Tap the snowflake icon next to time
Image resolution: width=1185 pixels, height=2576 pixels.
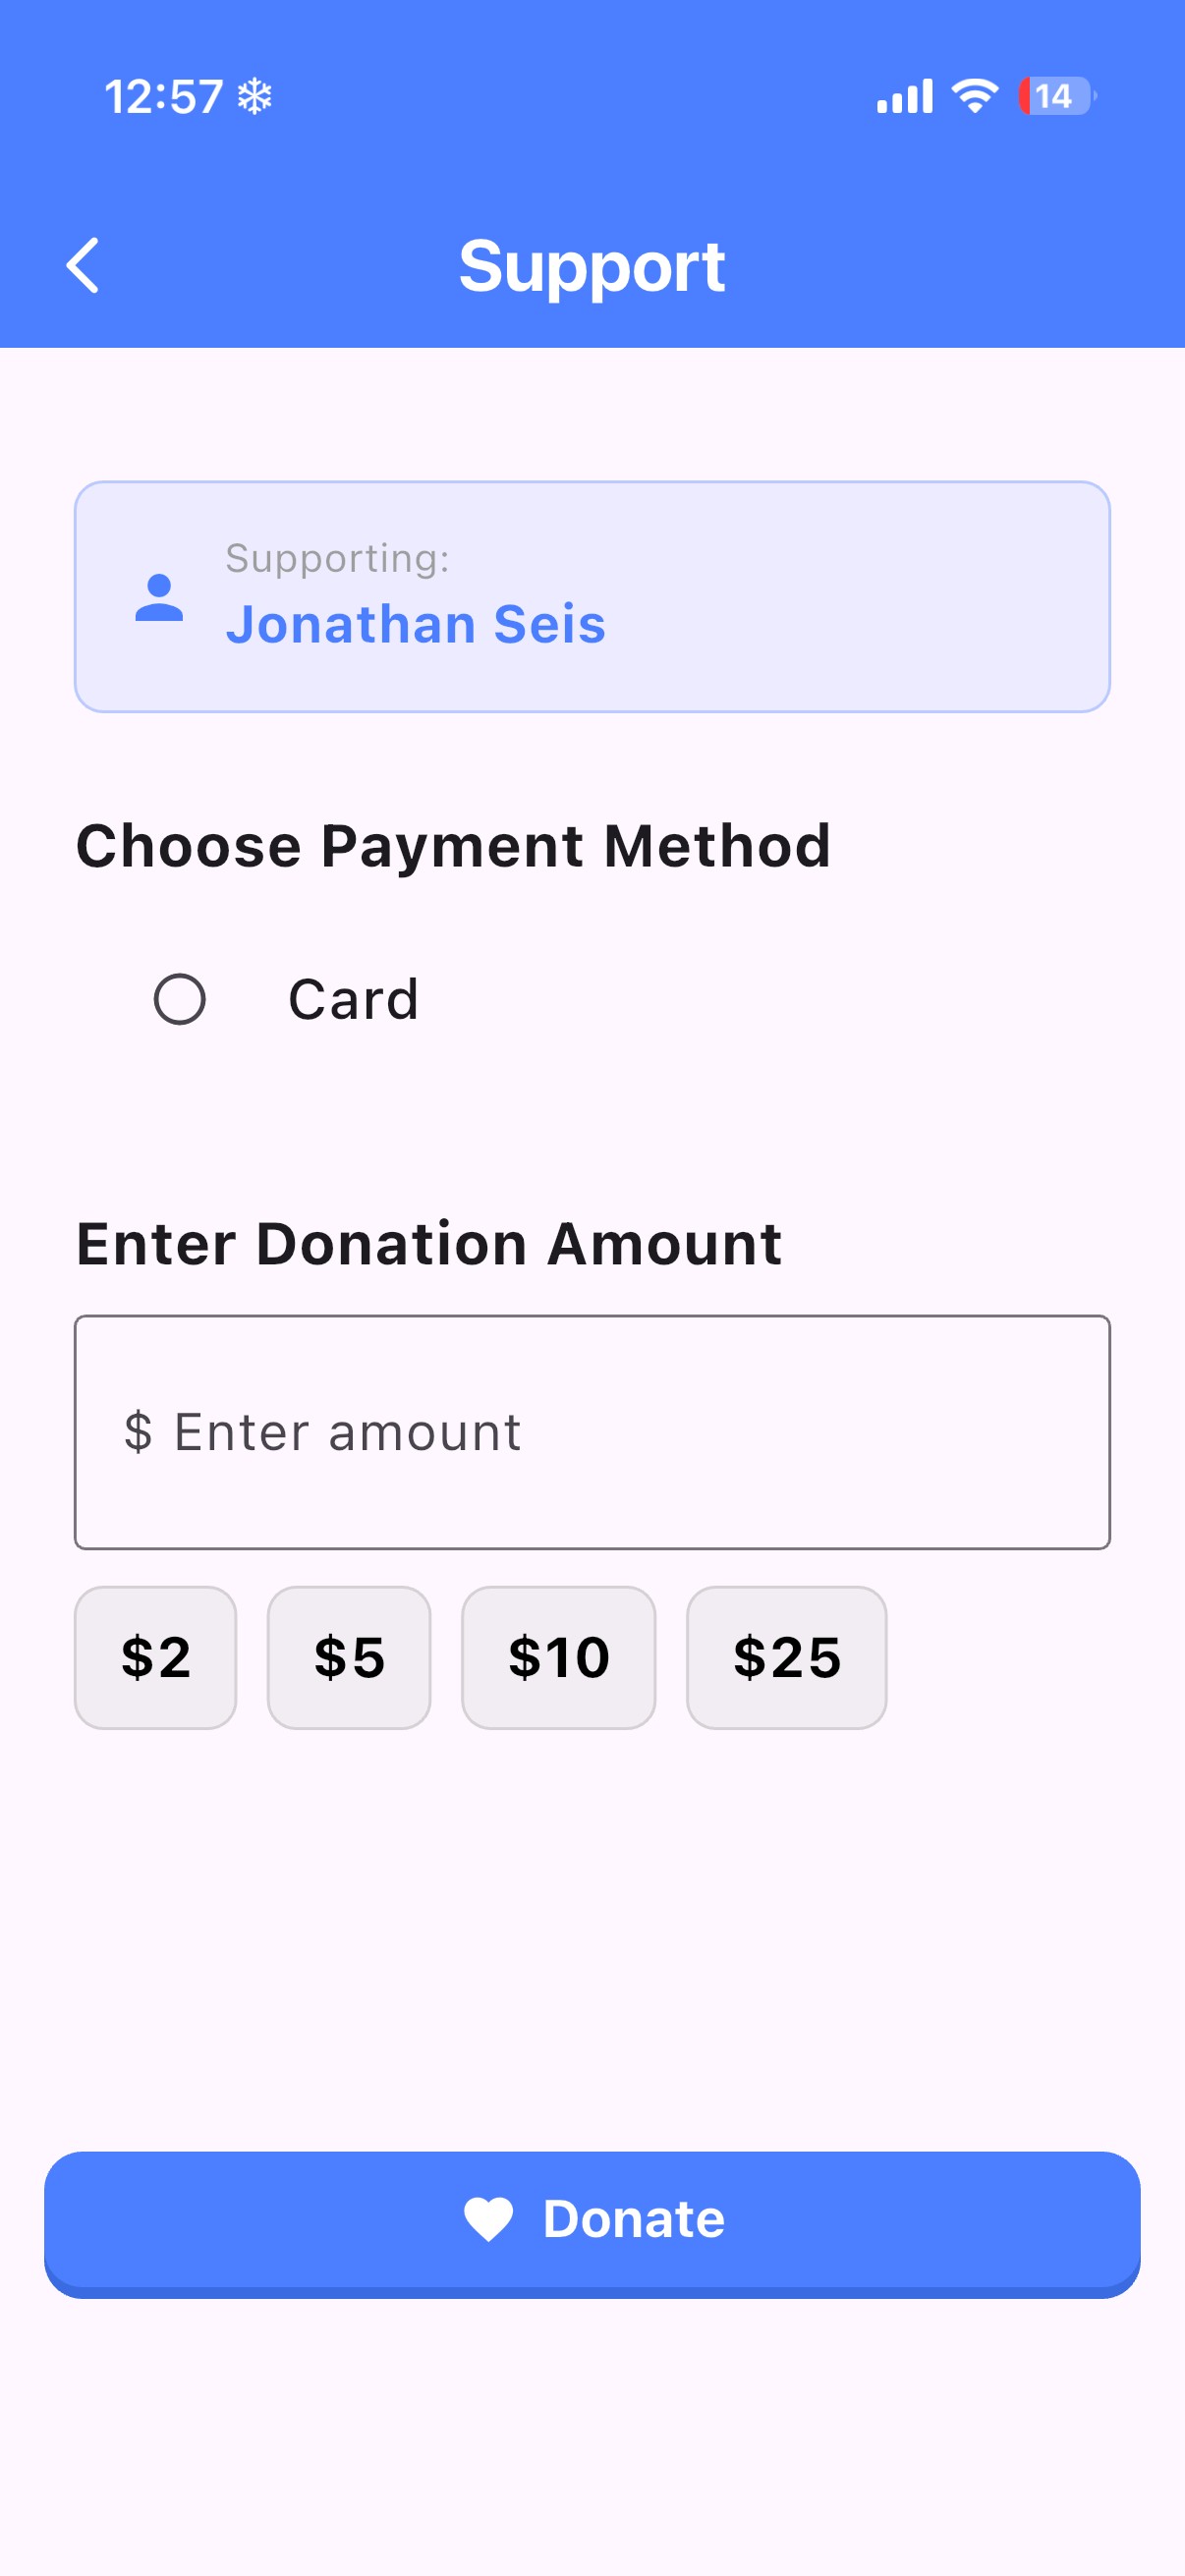[x=255, y=97]
